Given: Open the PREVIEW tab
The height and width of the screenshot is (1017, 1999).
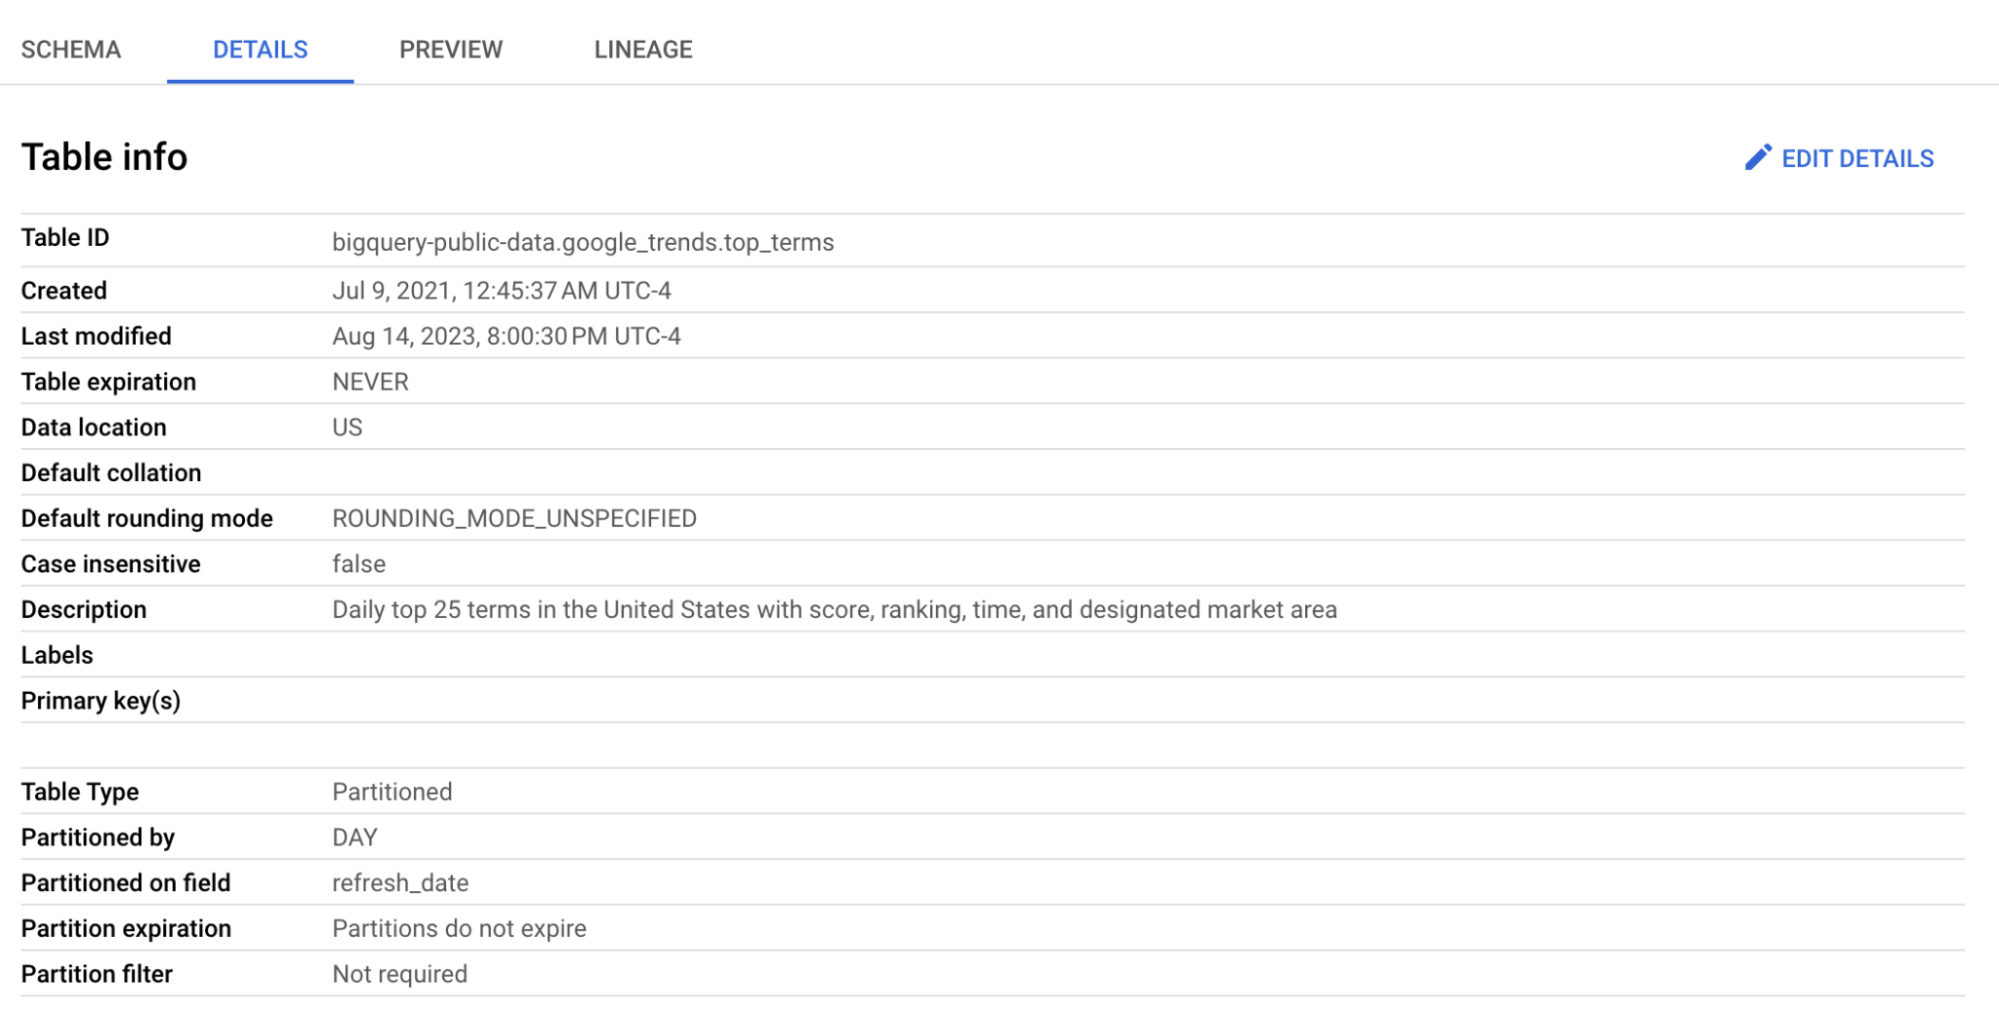Looking at the screenshot, I should click(451, 50).
